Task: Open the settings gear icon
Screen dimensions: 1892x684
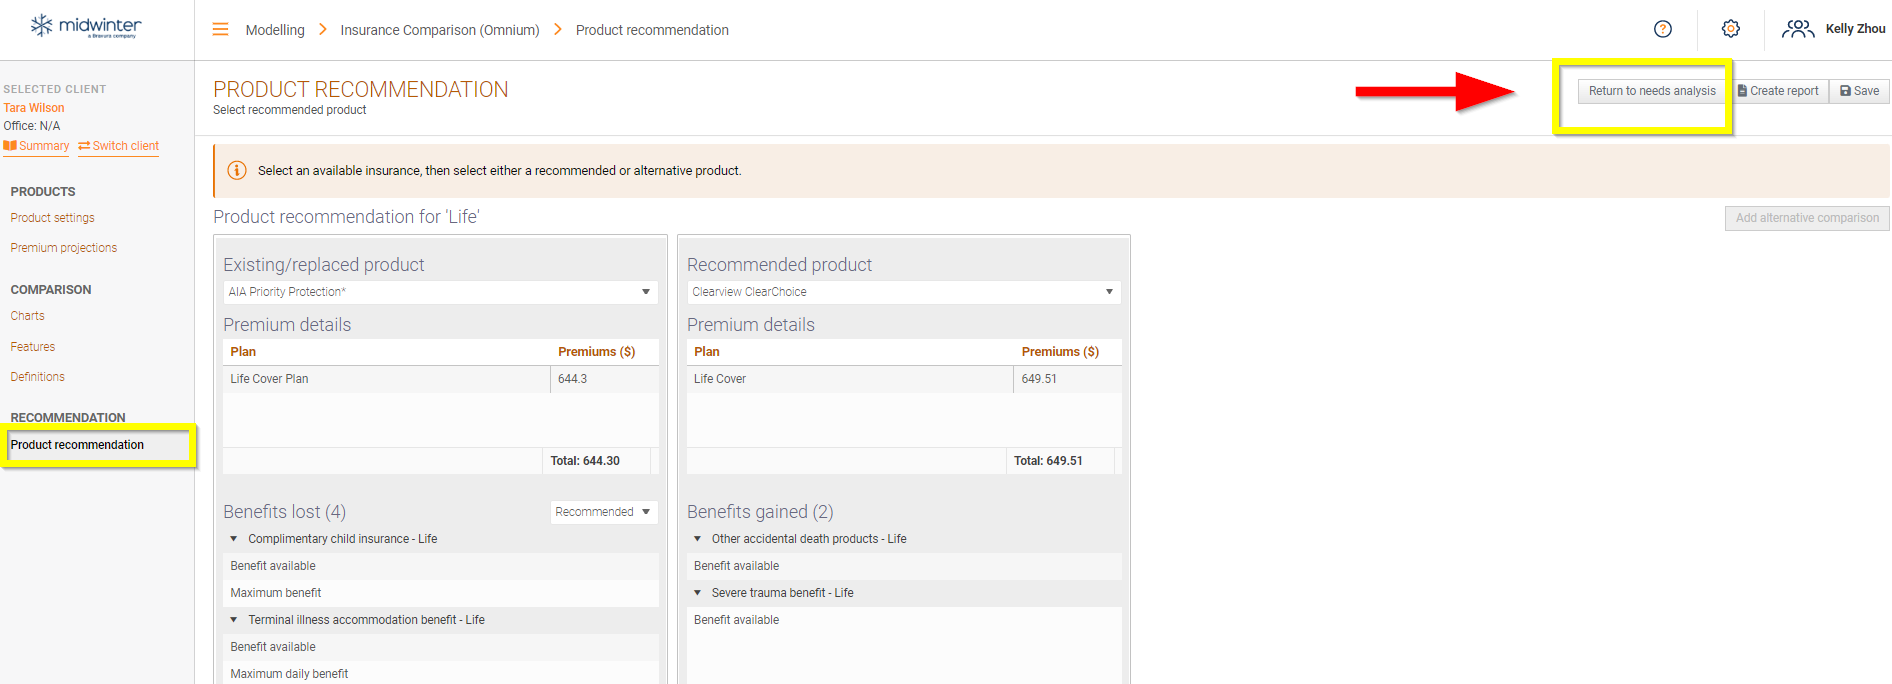Action: pyautogui.click(x=1731, y=29)
